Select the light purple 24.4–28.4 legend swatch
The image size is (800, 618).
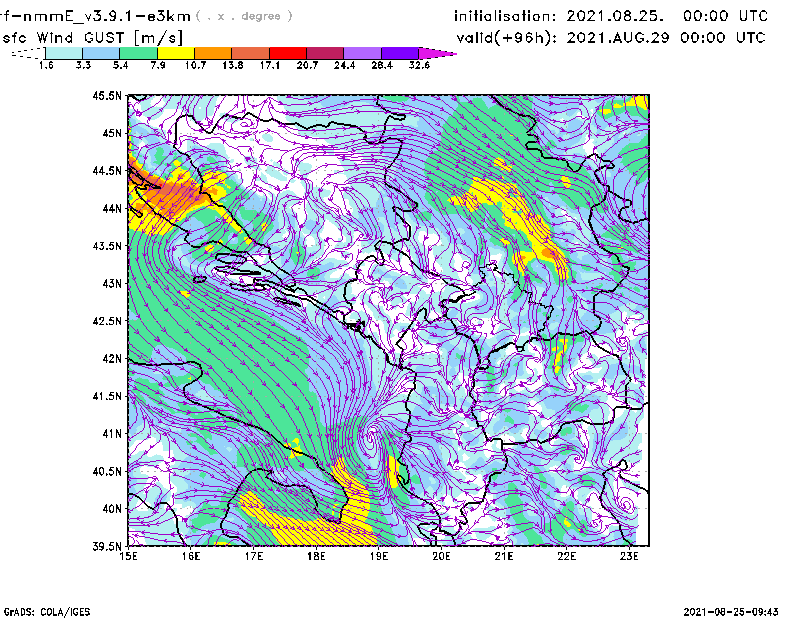(x=362, y=53)
